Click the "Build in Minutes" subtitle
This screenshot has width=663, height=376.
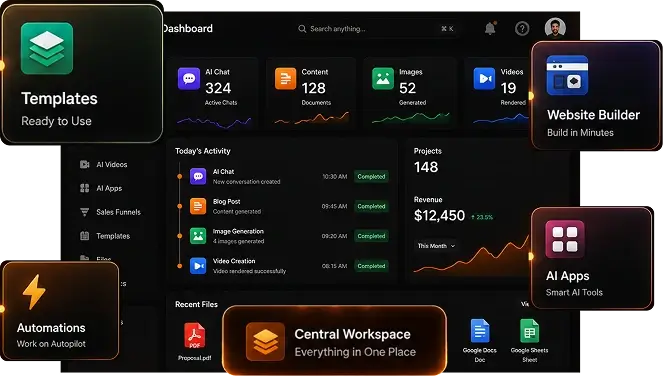pos(580,133)
